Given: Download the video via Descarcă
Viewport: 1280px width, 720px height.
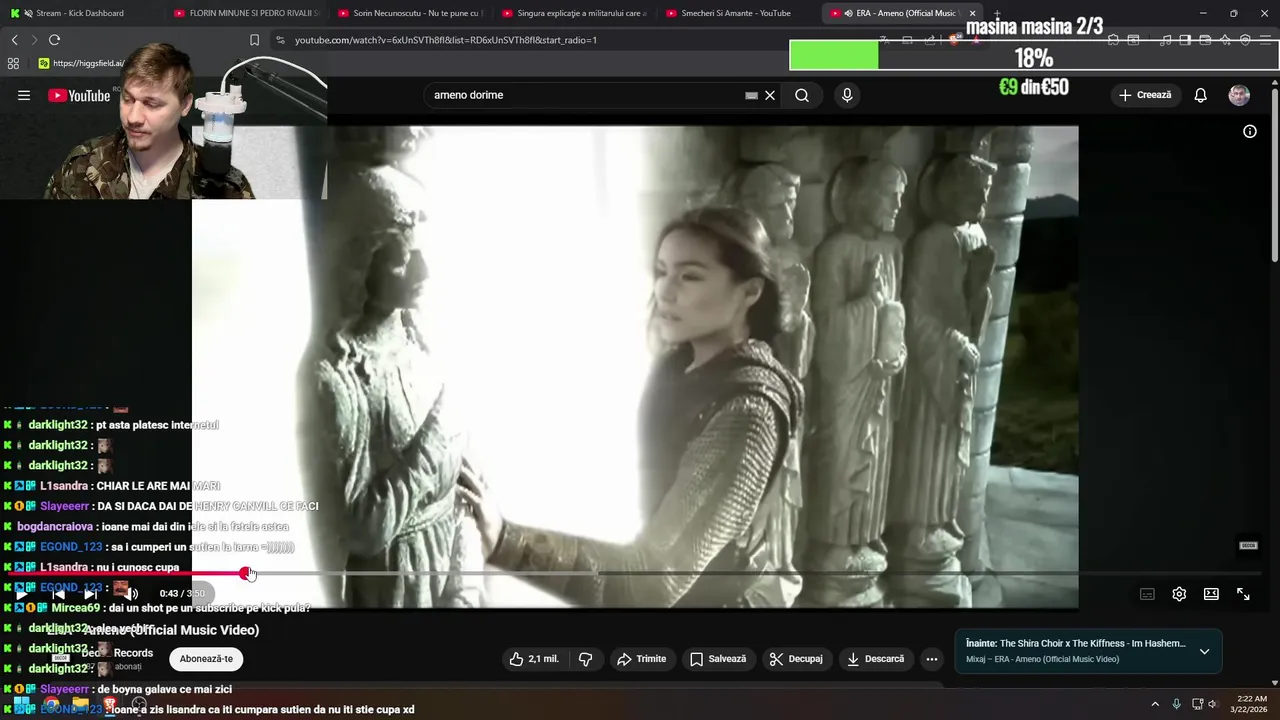Looking at the screenshot, I should click(x=875, y=659).
